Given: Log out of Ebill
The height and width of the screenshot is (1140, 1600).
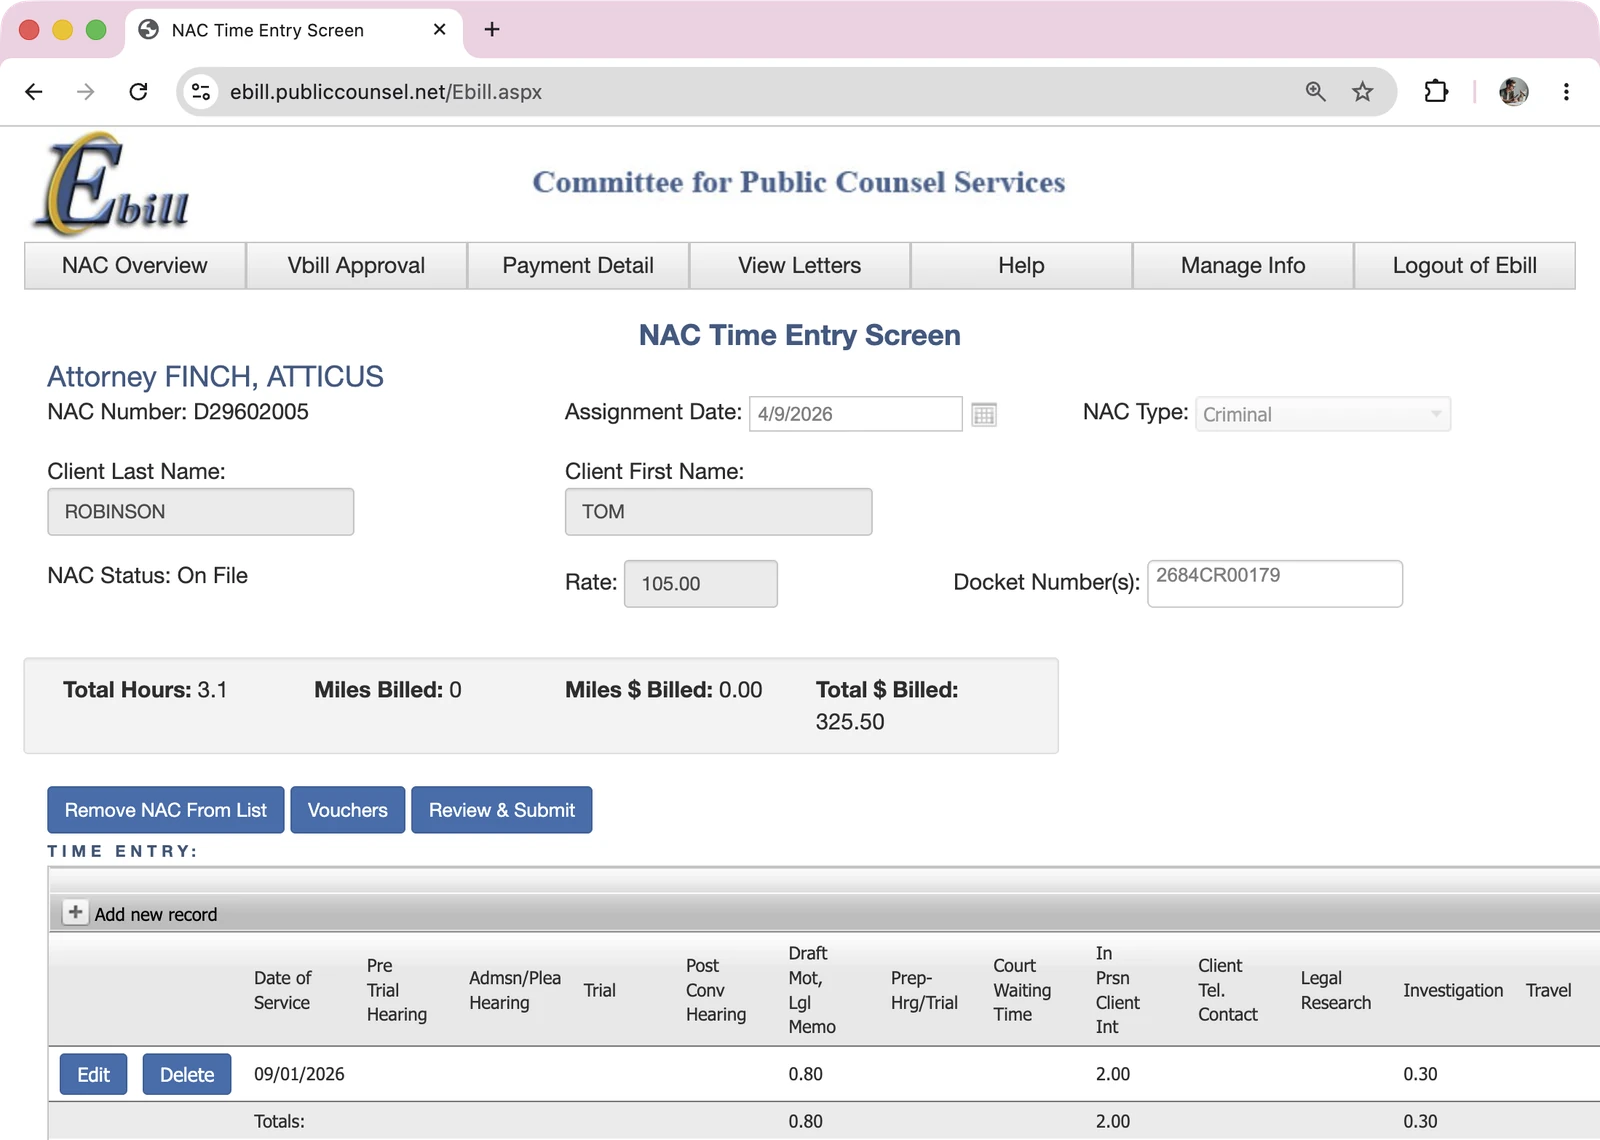Looking at the screenshot, I should click(1465, 266).
